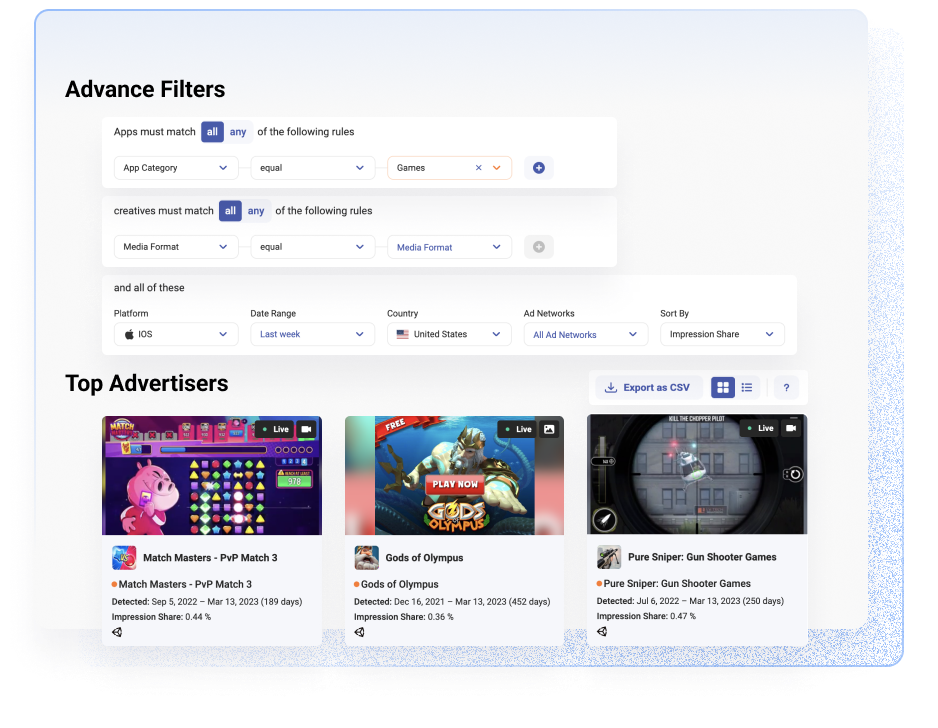The image size is (938, 728).
Task: Click image format icon on Gods of Olympus creative
Action: [549, 429]
